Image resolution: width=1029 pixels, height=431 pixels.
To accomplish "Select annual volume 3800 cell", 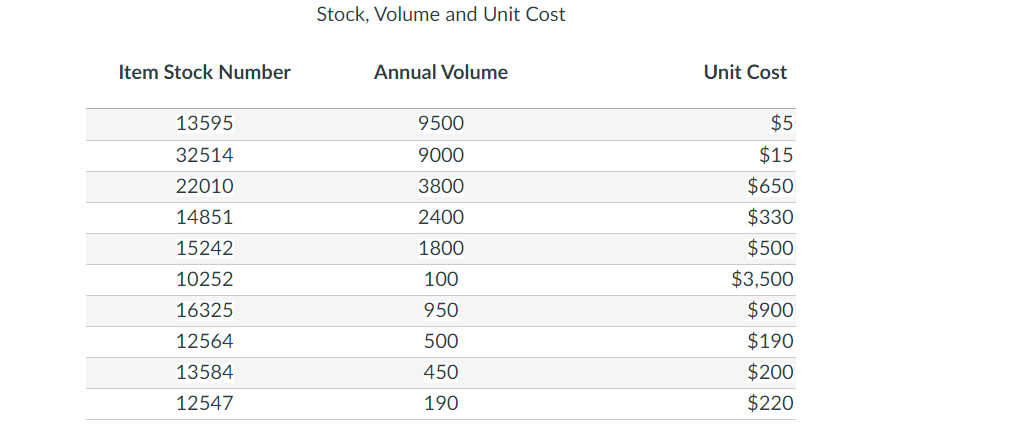I will click(x=441, y=186).
